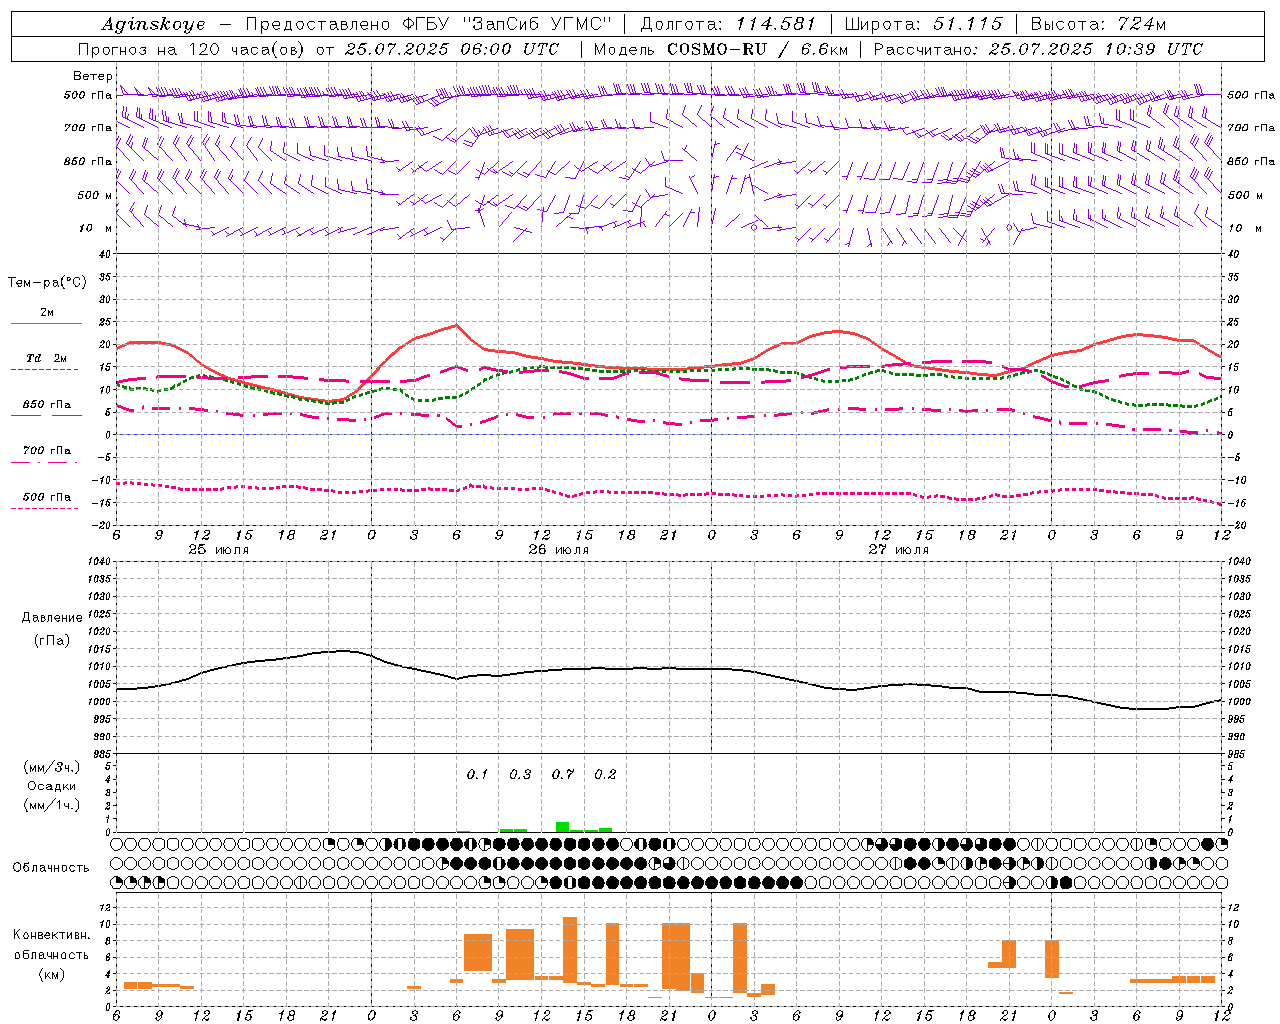Click the "500 гПа" entry in the temperature legend
The width and height of the screenshot is (1280, 1024).
pyautogui.click(x=46, y=497)
